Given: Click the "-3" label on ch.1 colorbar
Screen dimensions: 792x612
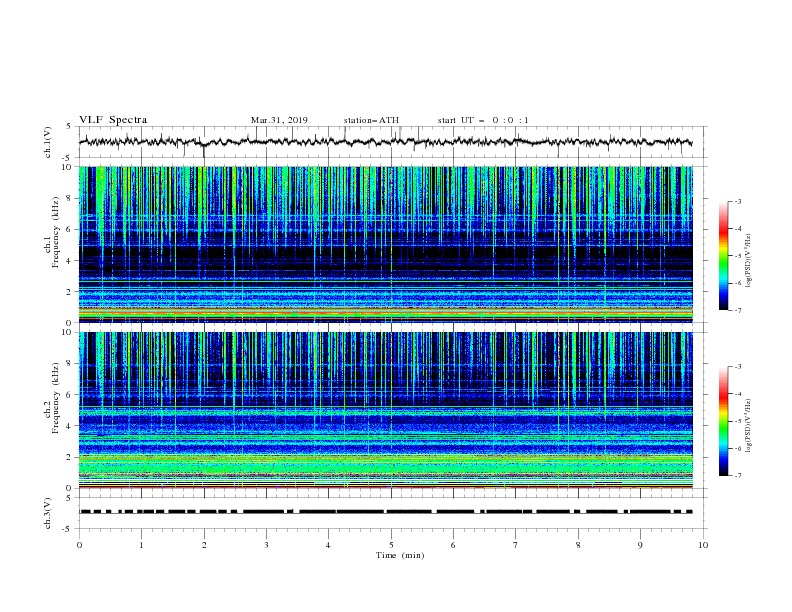Looking at the screenshot, I should pyautogui.click(x=737, y=201).
